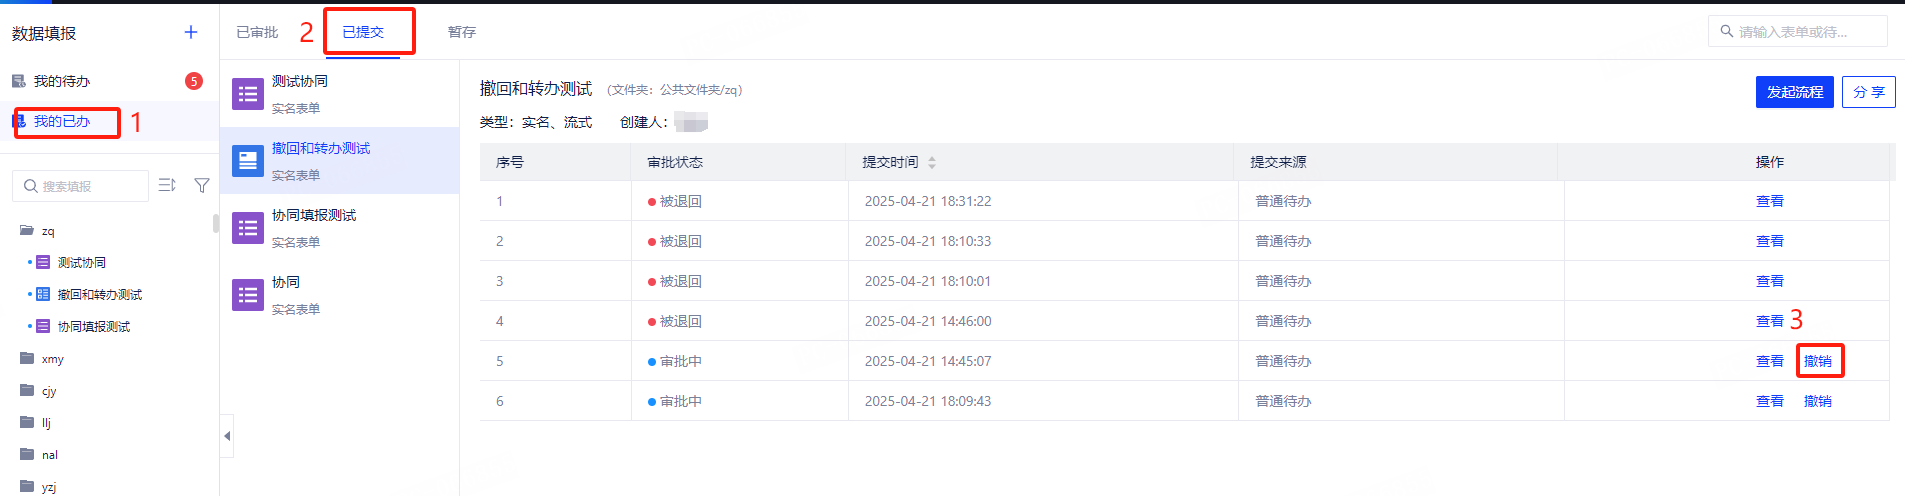
Task: Sort by 提交时间 column
Action: [x=932, y=162]
